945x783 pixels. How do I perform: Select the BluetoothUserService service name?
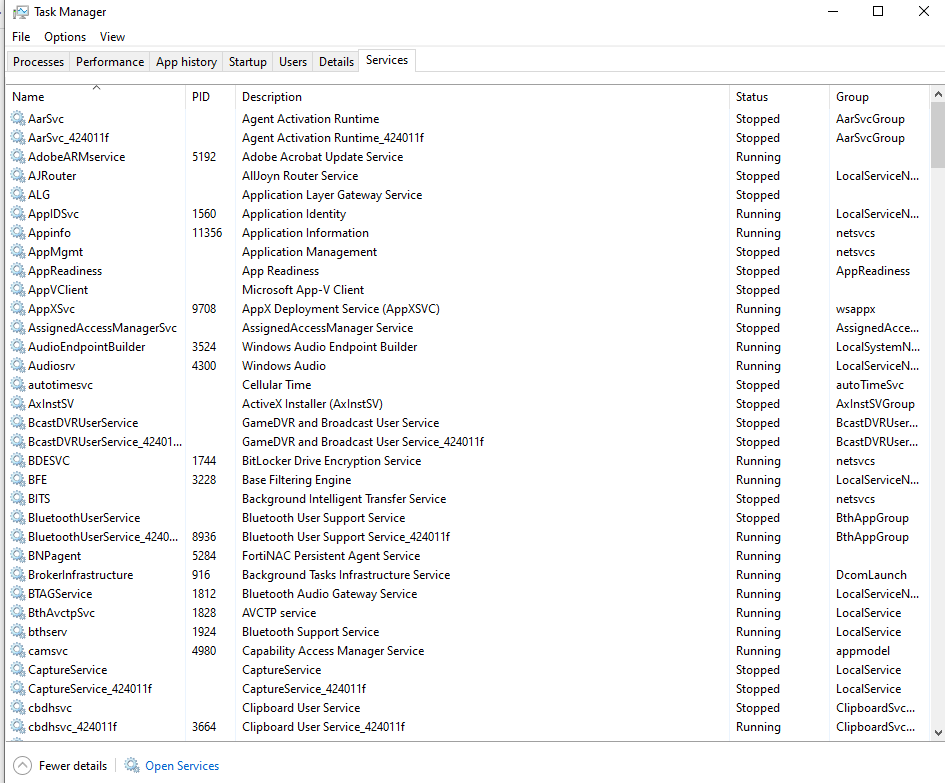pos(84,517)
